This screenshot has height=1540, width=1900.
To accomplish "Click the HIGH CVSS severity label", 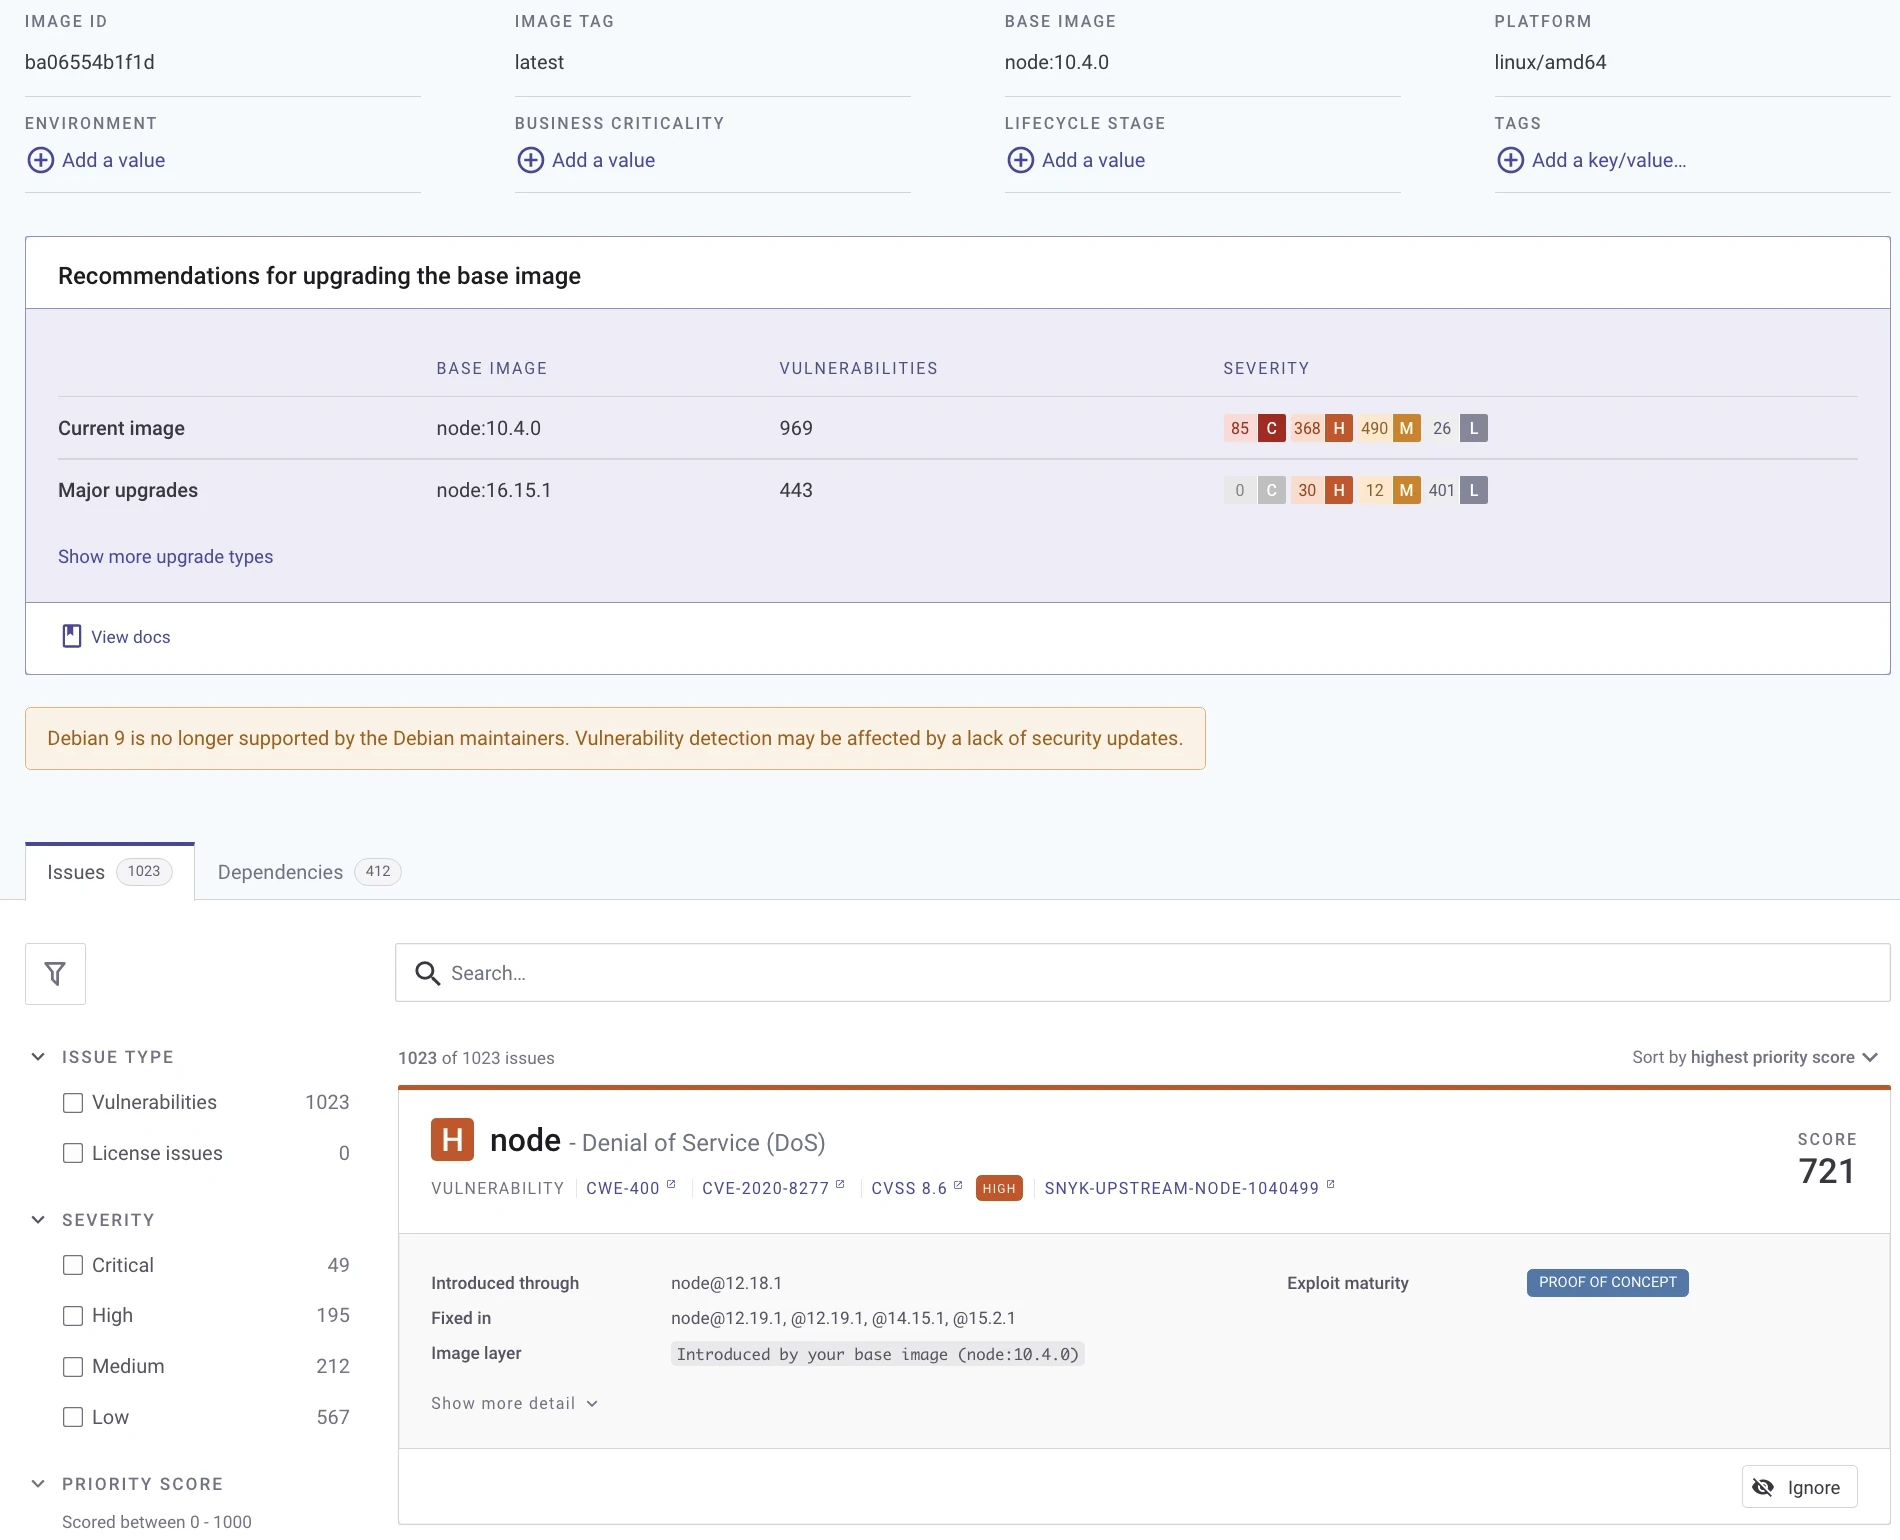I will click(998, 1188).
